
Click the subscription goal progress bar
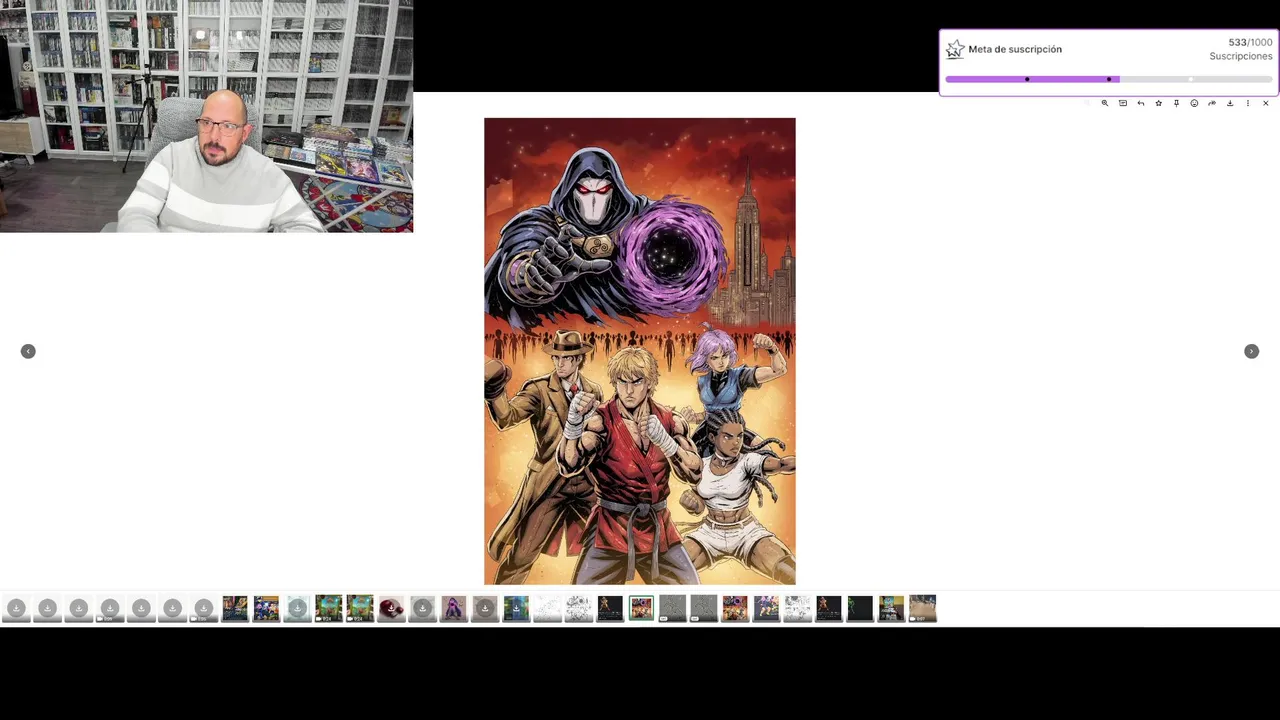pyautogui.click(x=1108, y=79)
